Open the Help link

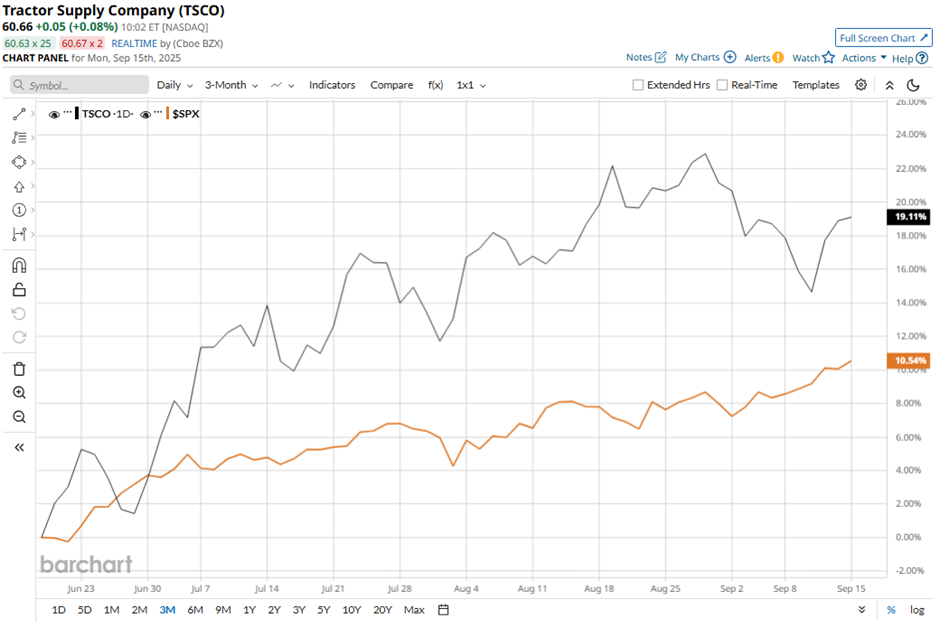click(x=909, y=58)
